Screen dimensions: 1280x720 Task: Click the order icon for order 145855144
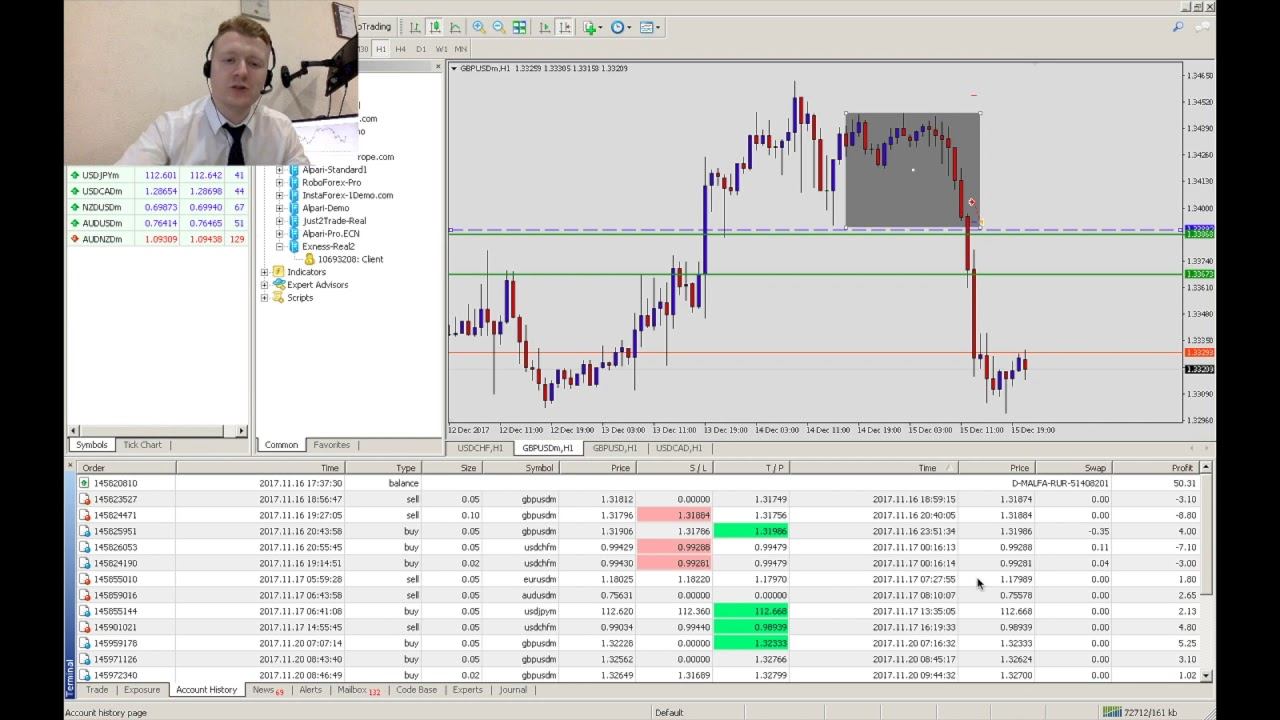pyautogui.click(x=86, y=611)
